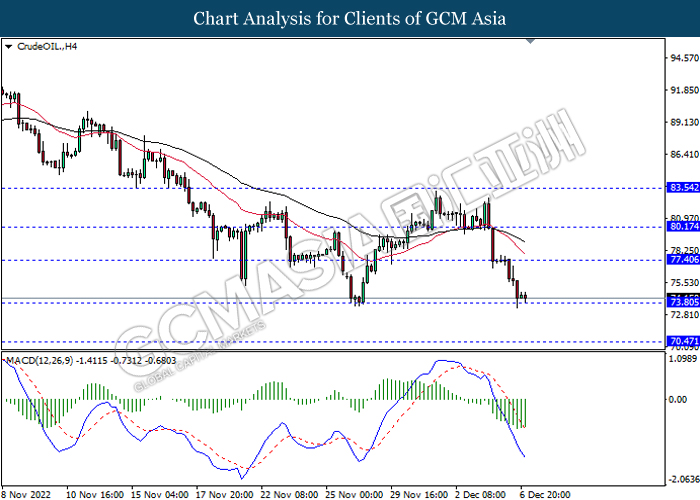This screenshot has height=500, width=700.
Task: Select the 77.406 price level label
Action: 683,259
